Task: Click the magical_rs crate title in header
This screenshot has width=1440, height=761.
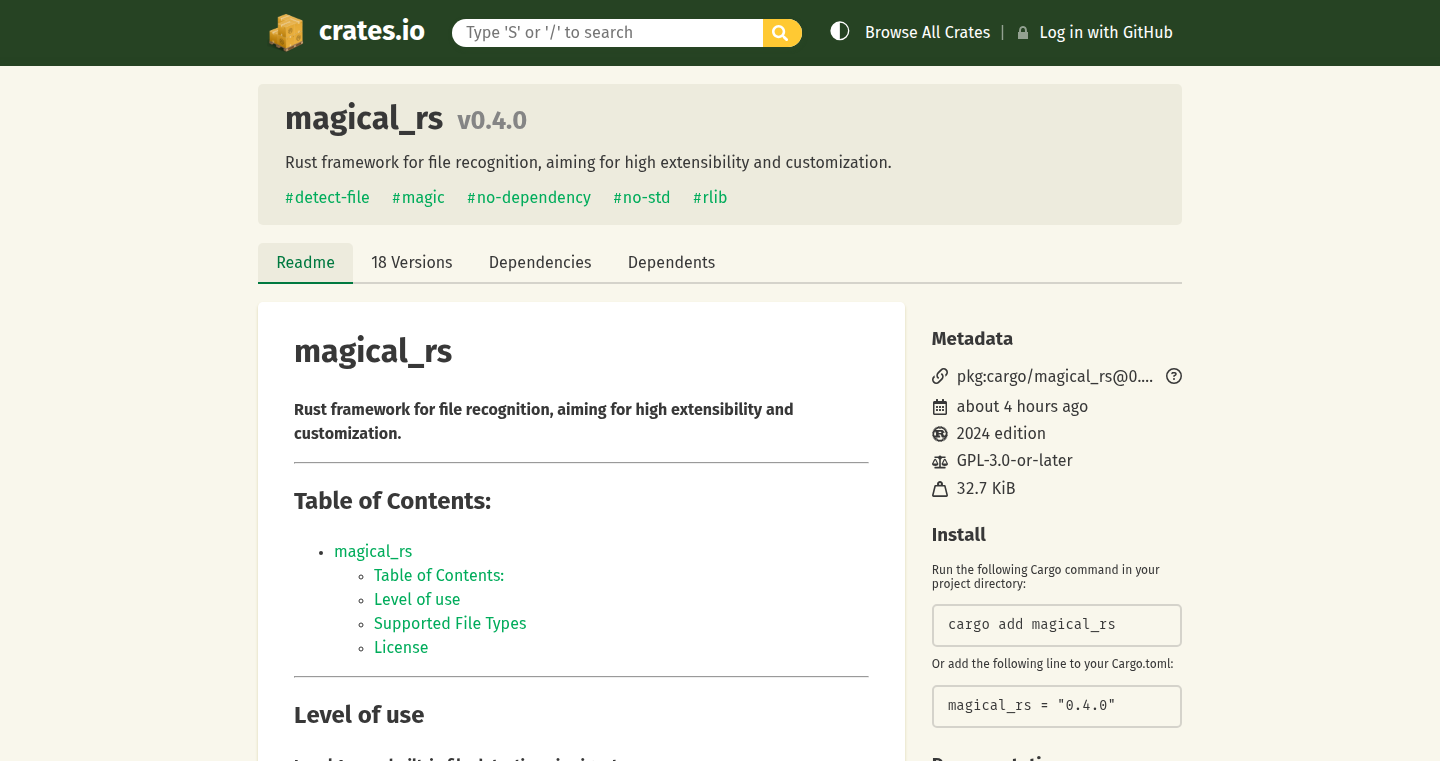Action: (364, 119)
